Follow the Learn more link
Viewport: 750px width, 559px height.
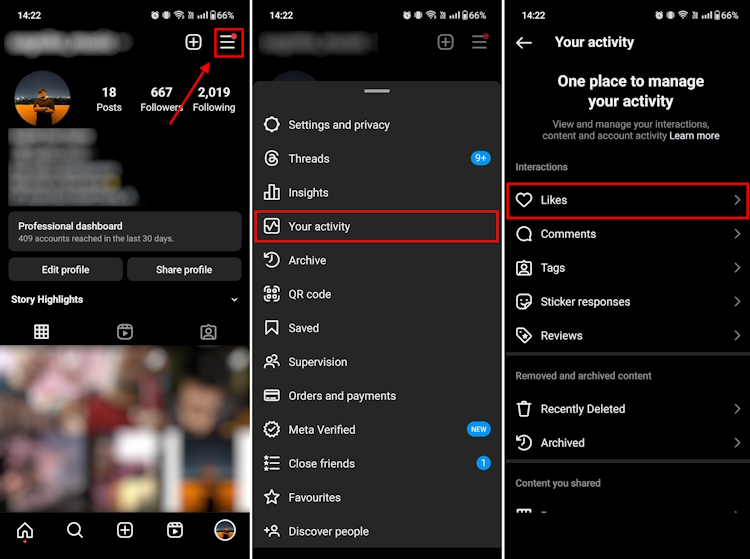[694, 136]
